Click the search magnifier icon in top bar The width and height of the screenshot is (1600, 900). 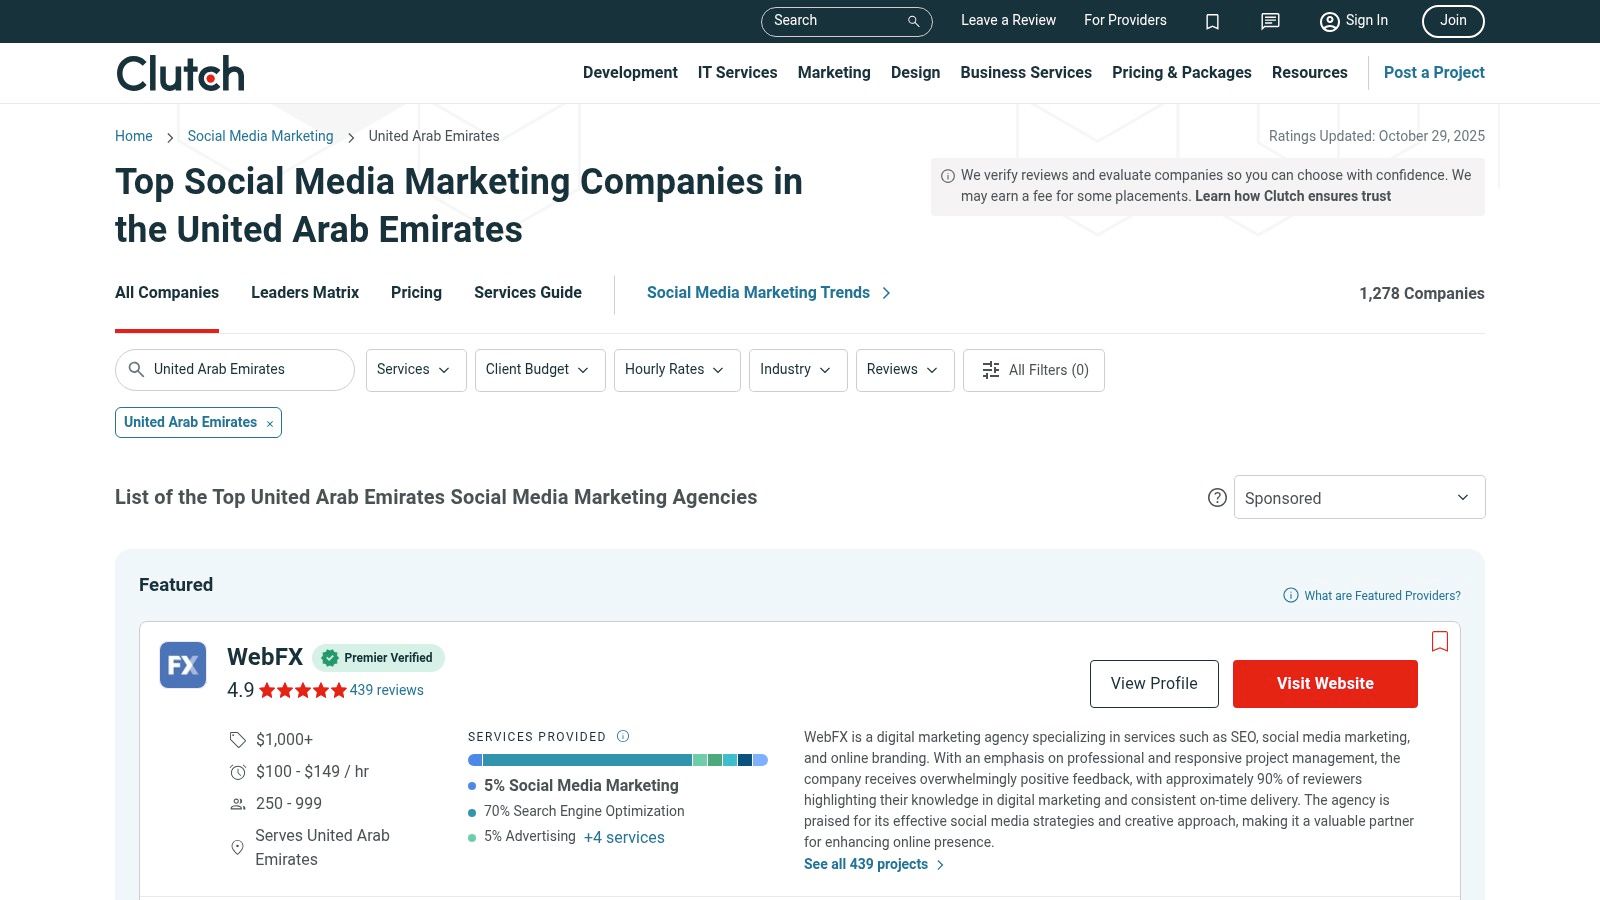click(913, 21)
